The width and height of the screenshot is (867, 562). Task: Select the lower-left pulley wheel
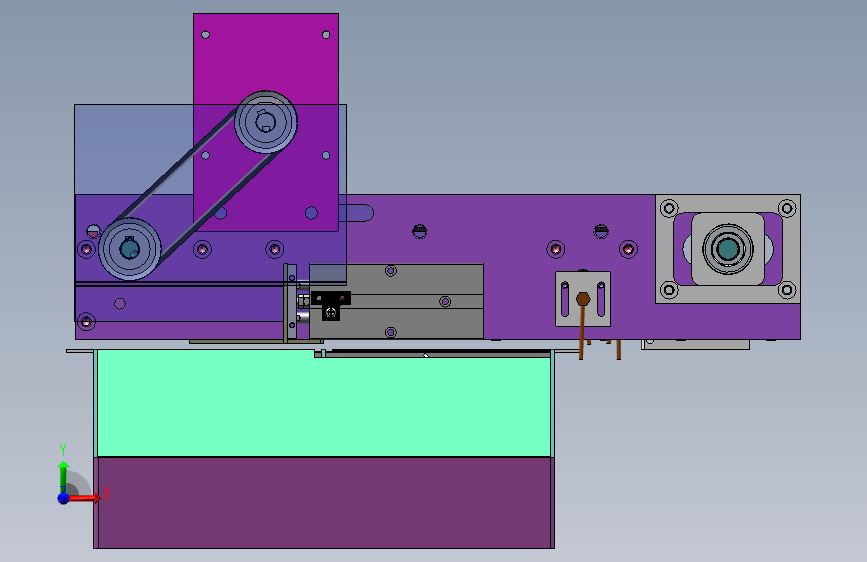point(130,249)
